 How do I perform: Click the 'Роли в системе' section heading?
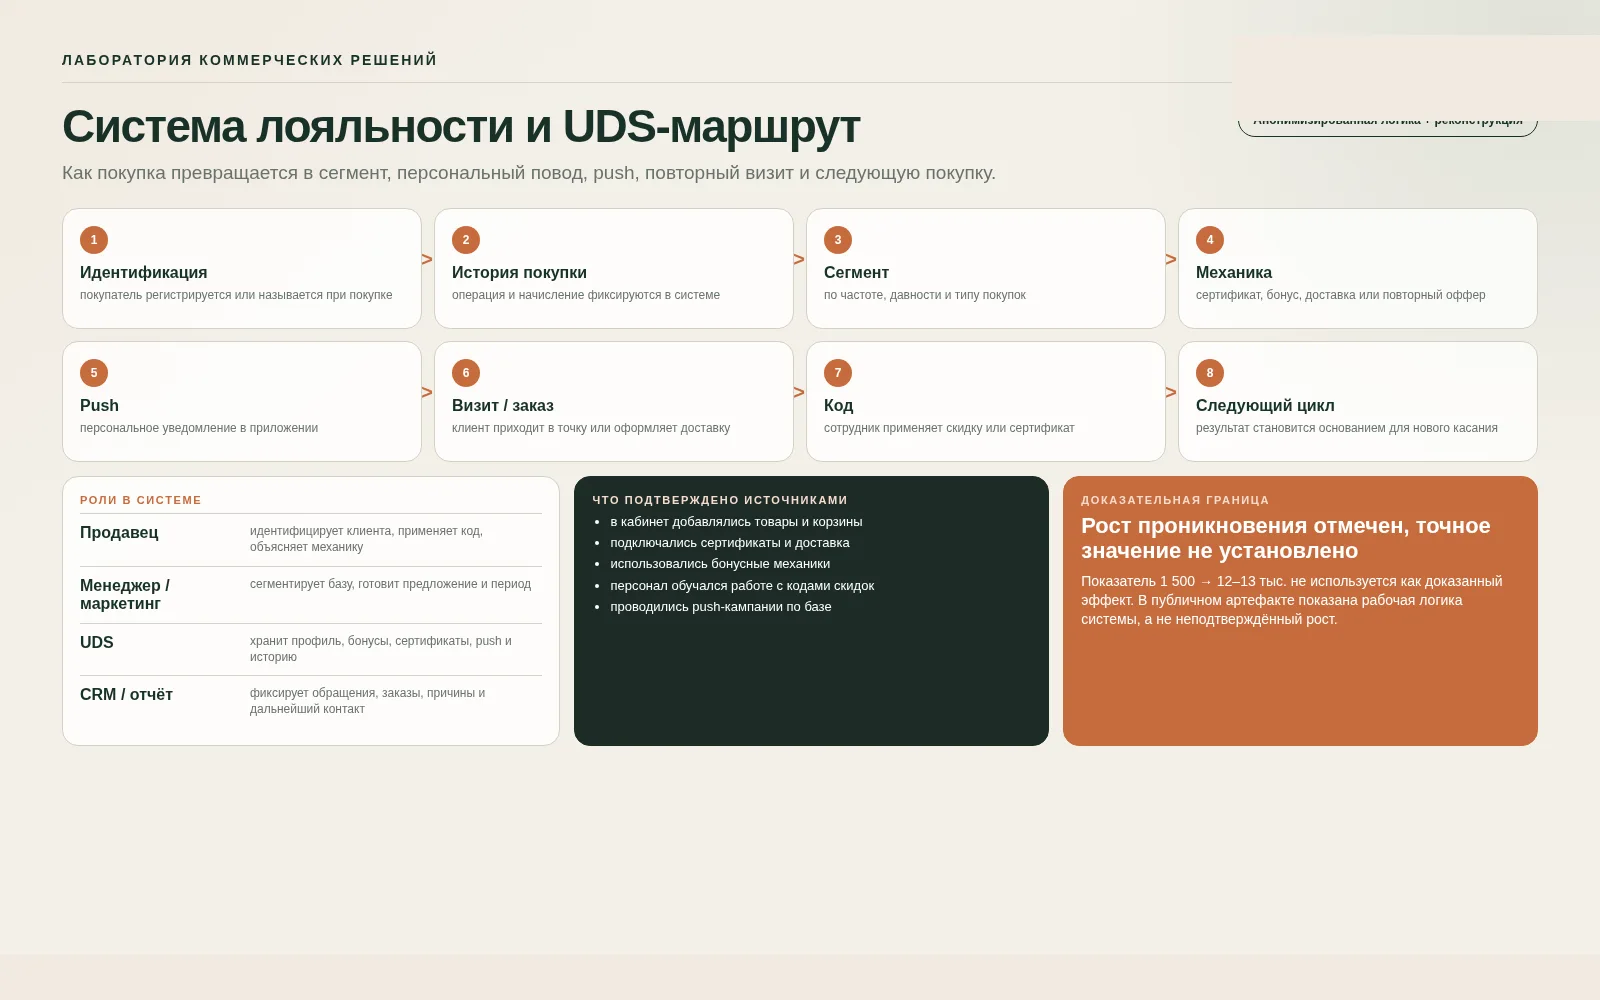[x=141, y=500]
